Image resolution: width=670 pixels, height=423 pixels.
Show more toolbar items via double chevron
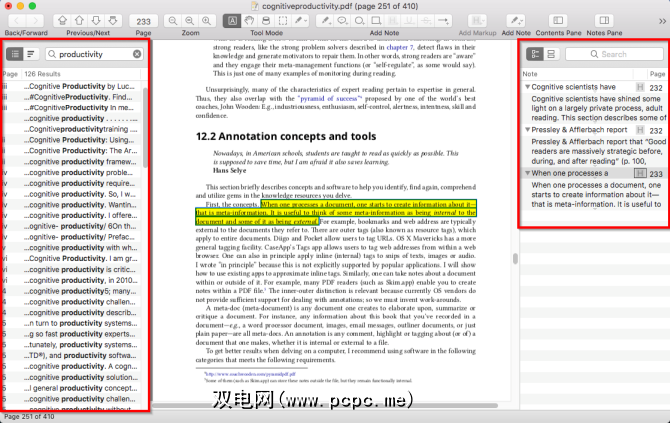[x=662, y=21]
